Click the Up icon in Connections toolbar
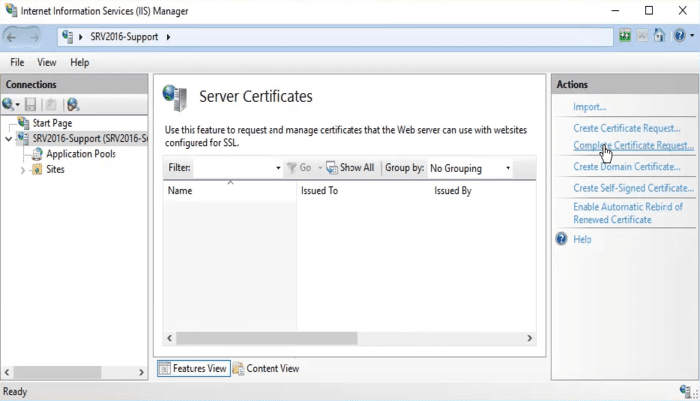This screenshot has width=700, height=401. tap(51, 104)
